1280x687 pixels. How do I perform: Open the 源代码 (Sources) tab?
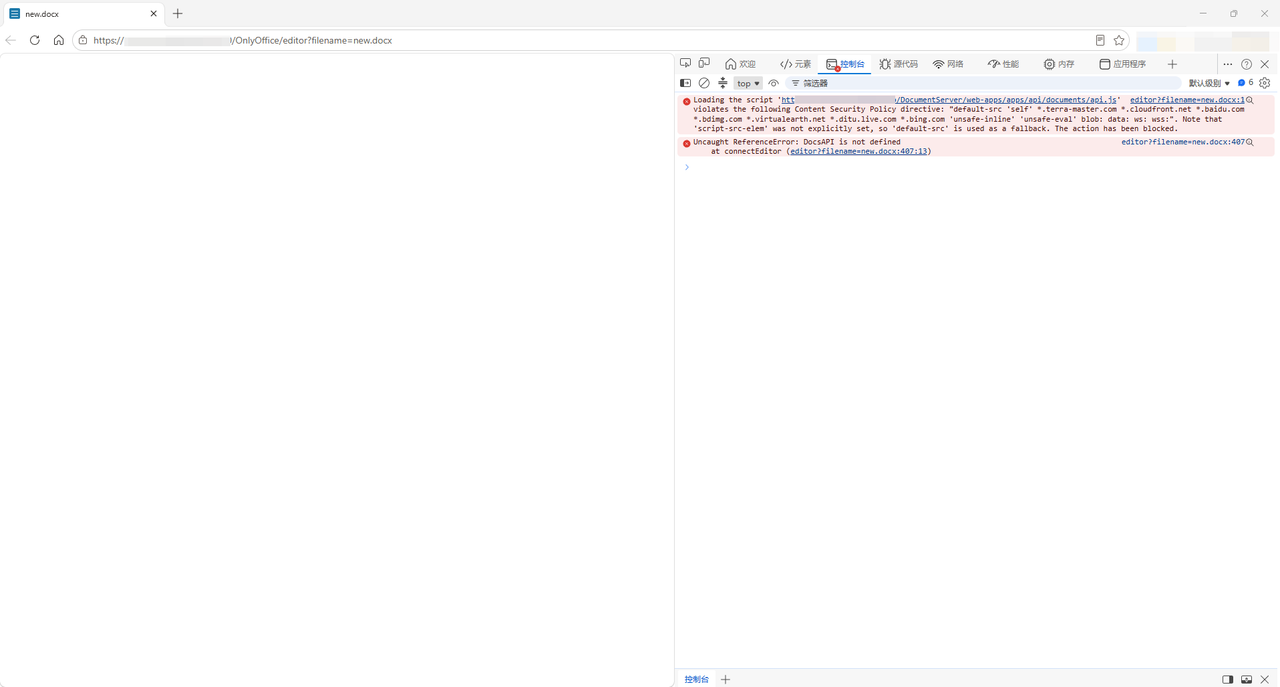(898, 64)
